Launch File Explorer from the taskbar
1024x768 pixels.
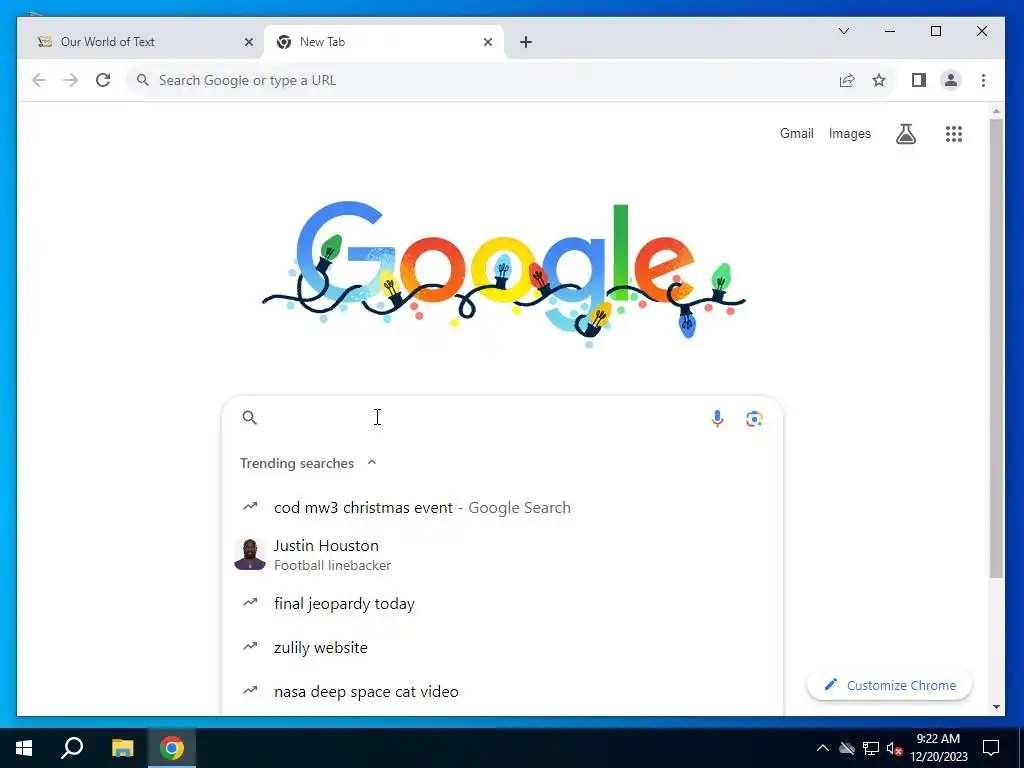click(x=122, y=748)
